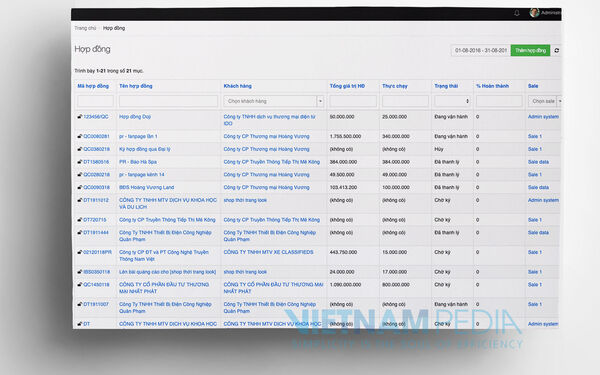Click the refresh icon beside Thêm hợp đồng
The image size is (600, 375).
pyautogui.click(x=557, y=51)
